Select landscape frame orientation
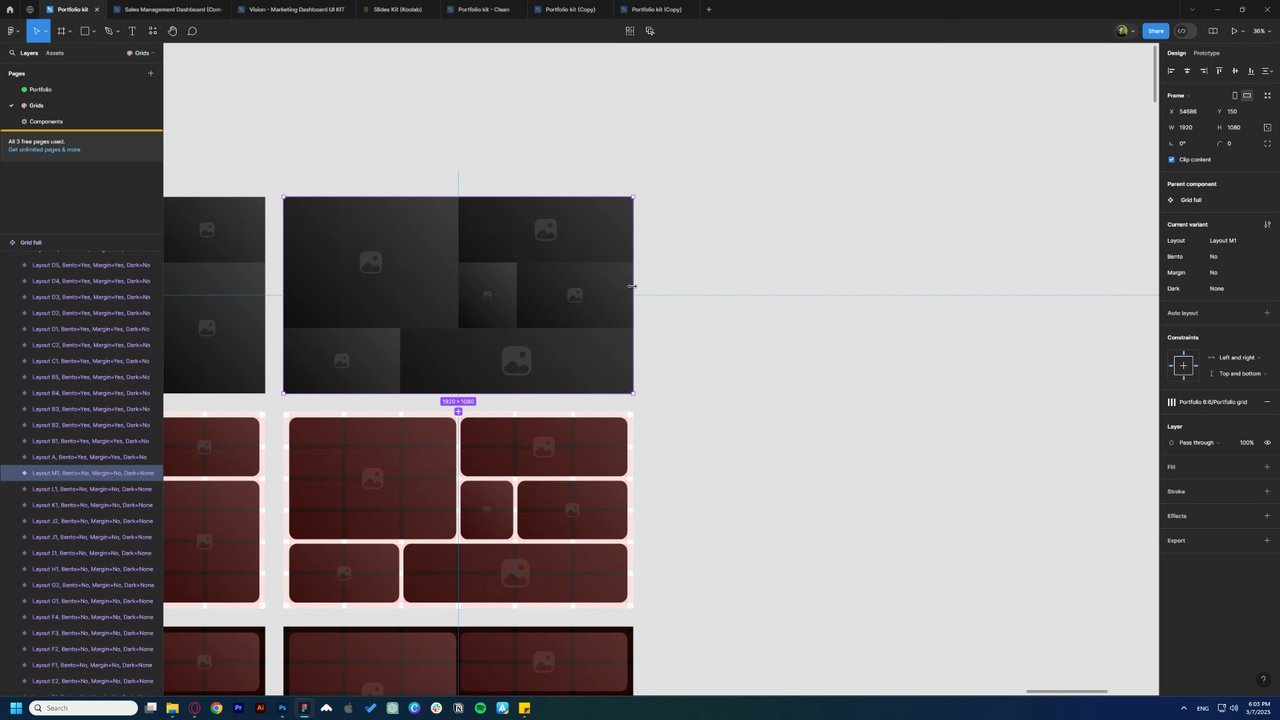This screenshot has height=720, width=1280. [x=1247, y=95]
